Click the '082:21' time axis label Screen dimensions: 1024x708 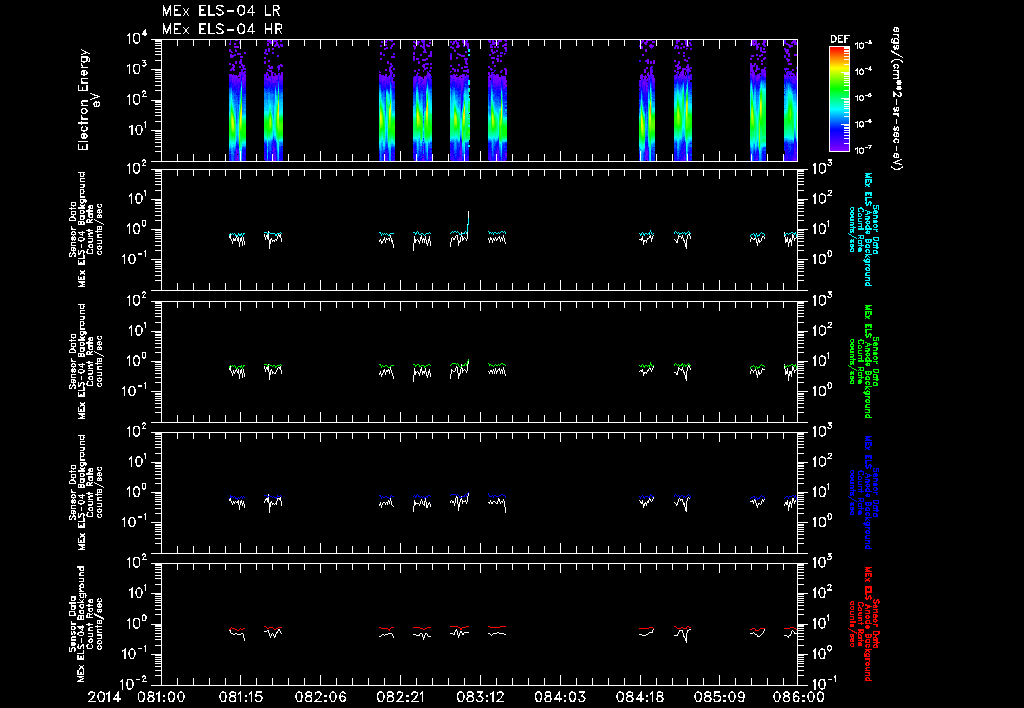tap(400, 698)
